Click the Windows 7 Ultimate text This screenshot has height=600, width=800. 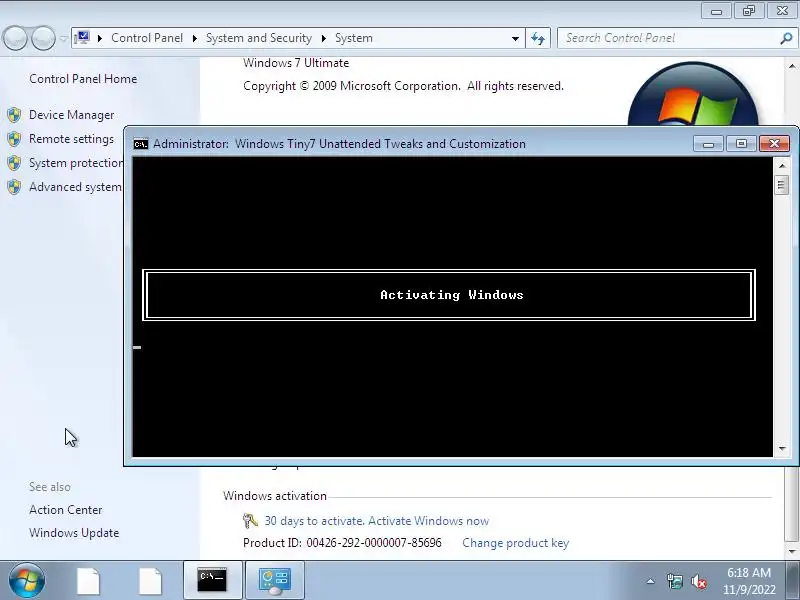[x=296, y=63]
